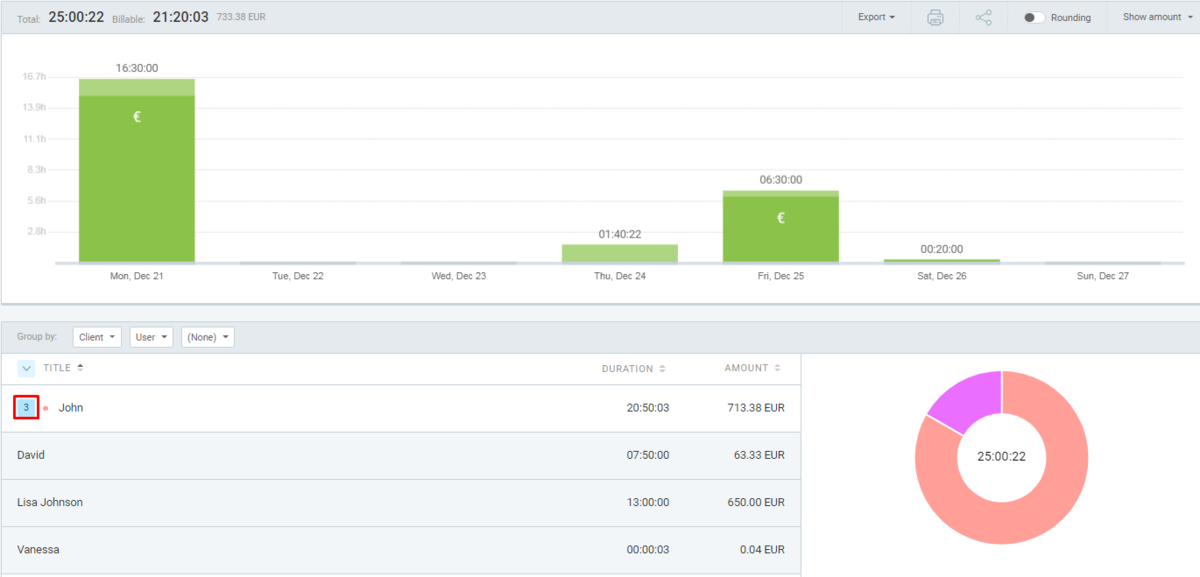Viewport: 1200px width, 577px height.
Task: Open the (None) group-by dropdown
Action: pos(207,337)
